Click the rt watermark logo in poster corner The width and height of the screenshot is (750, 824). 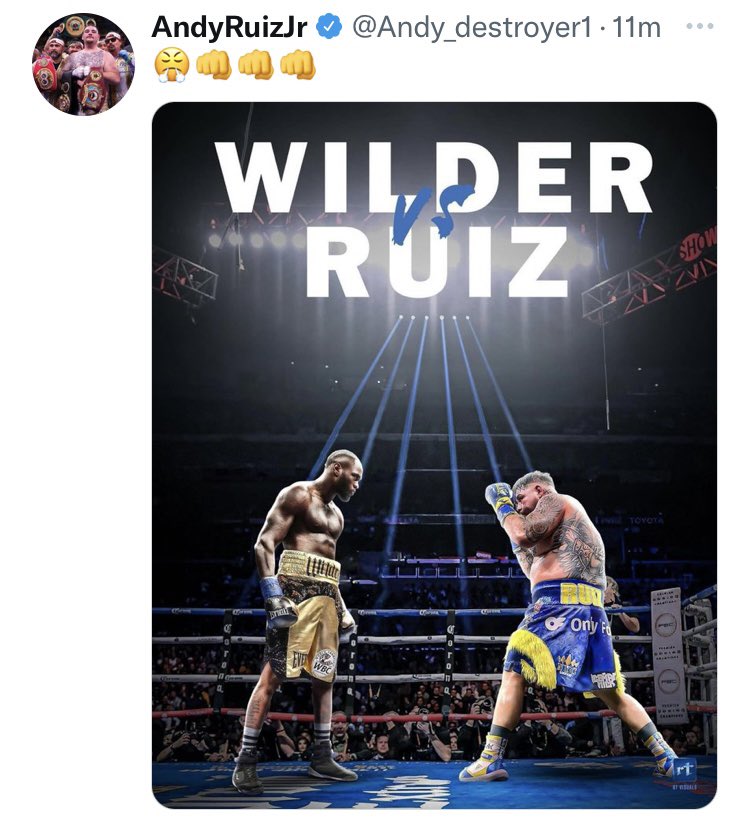pos(685,772)
